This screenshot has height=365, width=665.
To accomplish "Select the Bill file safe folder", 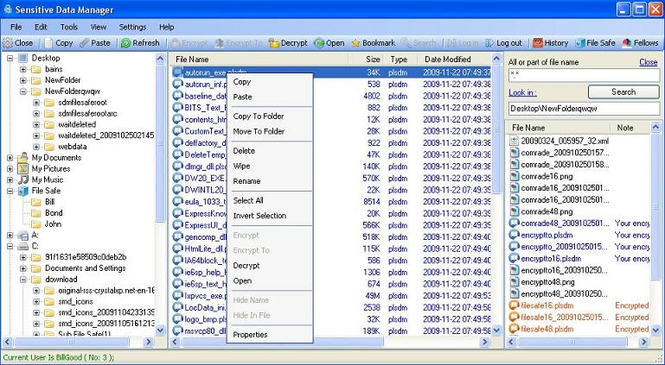I will point(50,202).
